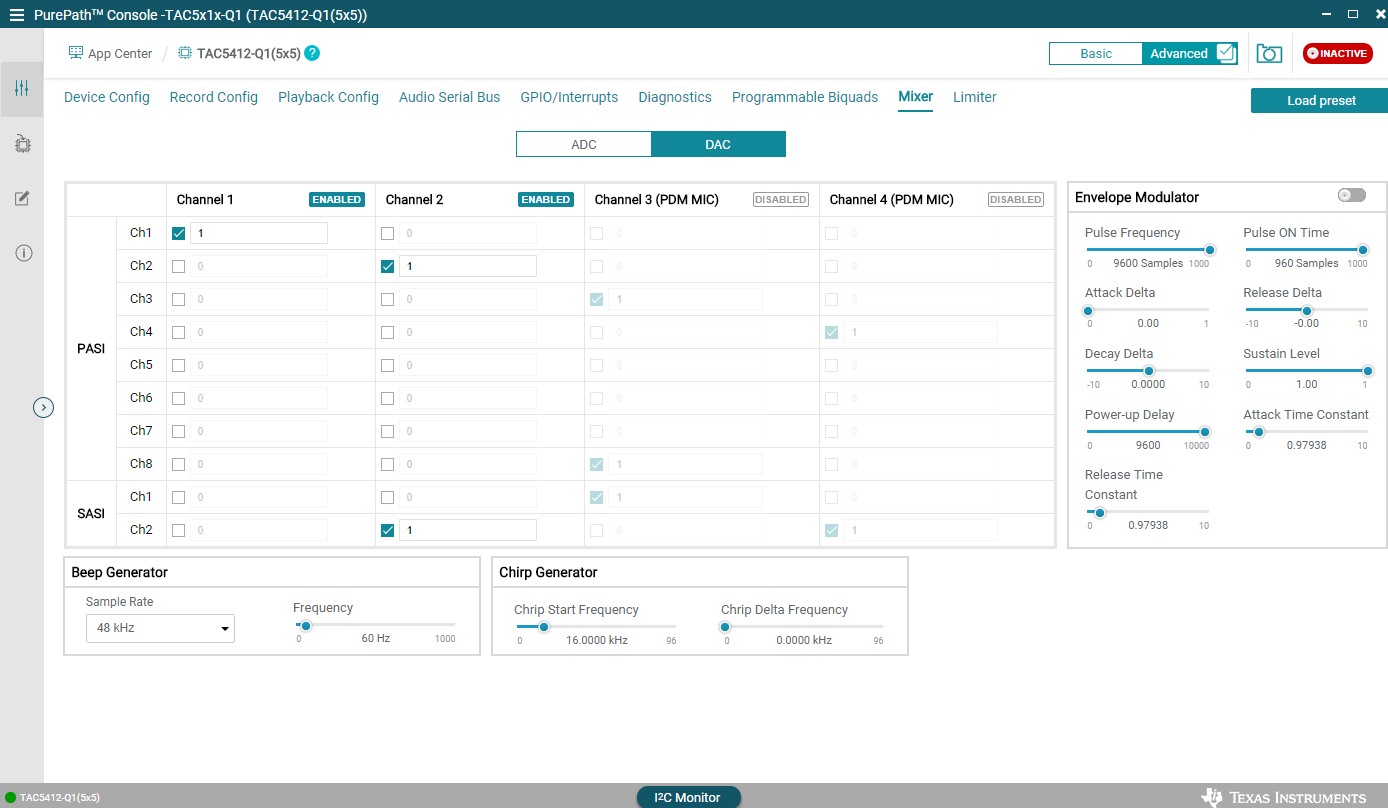Expand the I²C Monitor panel
Viewport: 1388px width, 808px height.
tap(689, 797)
